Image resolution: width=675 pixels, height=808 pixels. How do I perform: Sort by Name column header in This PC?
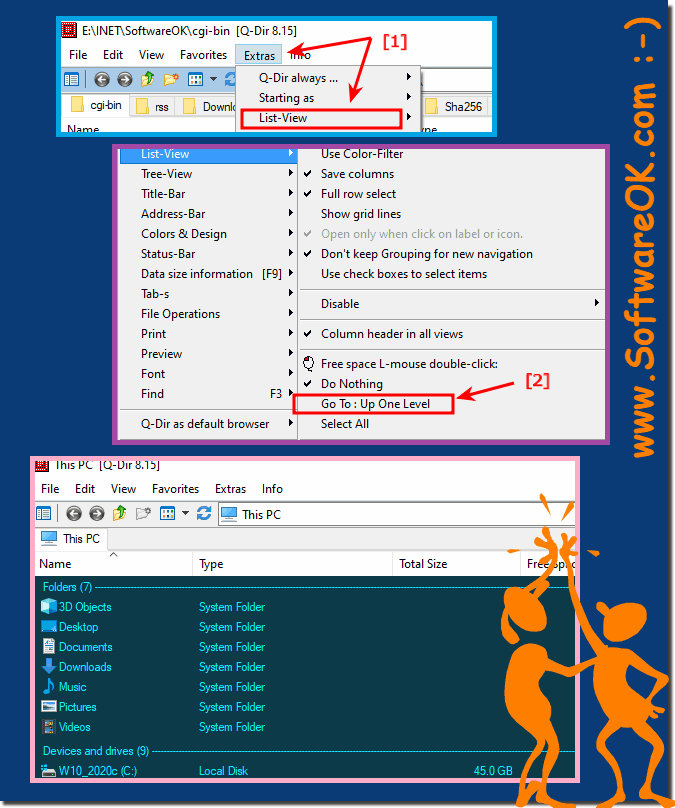(114, 564)
